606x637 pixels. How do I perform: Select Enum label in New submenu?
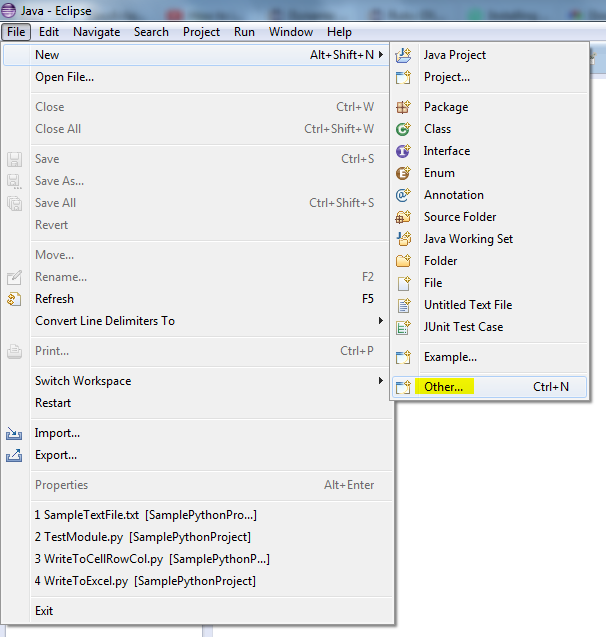(439, 173)
